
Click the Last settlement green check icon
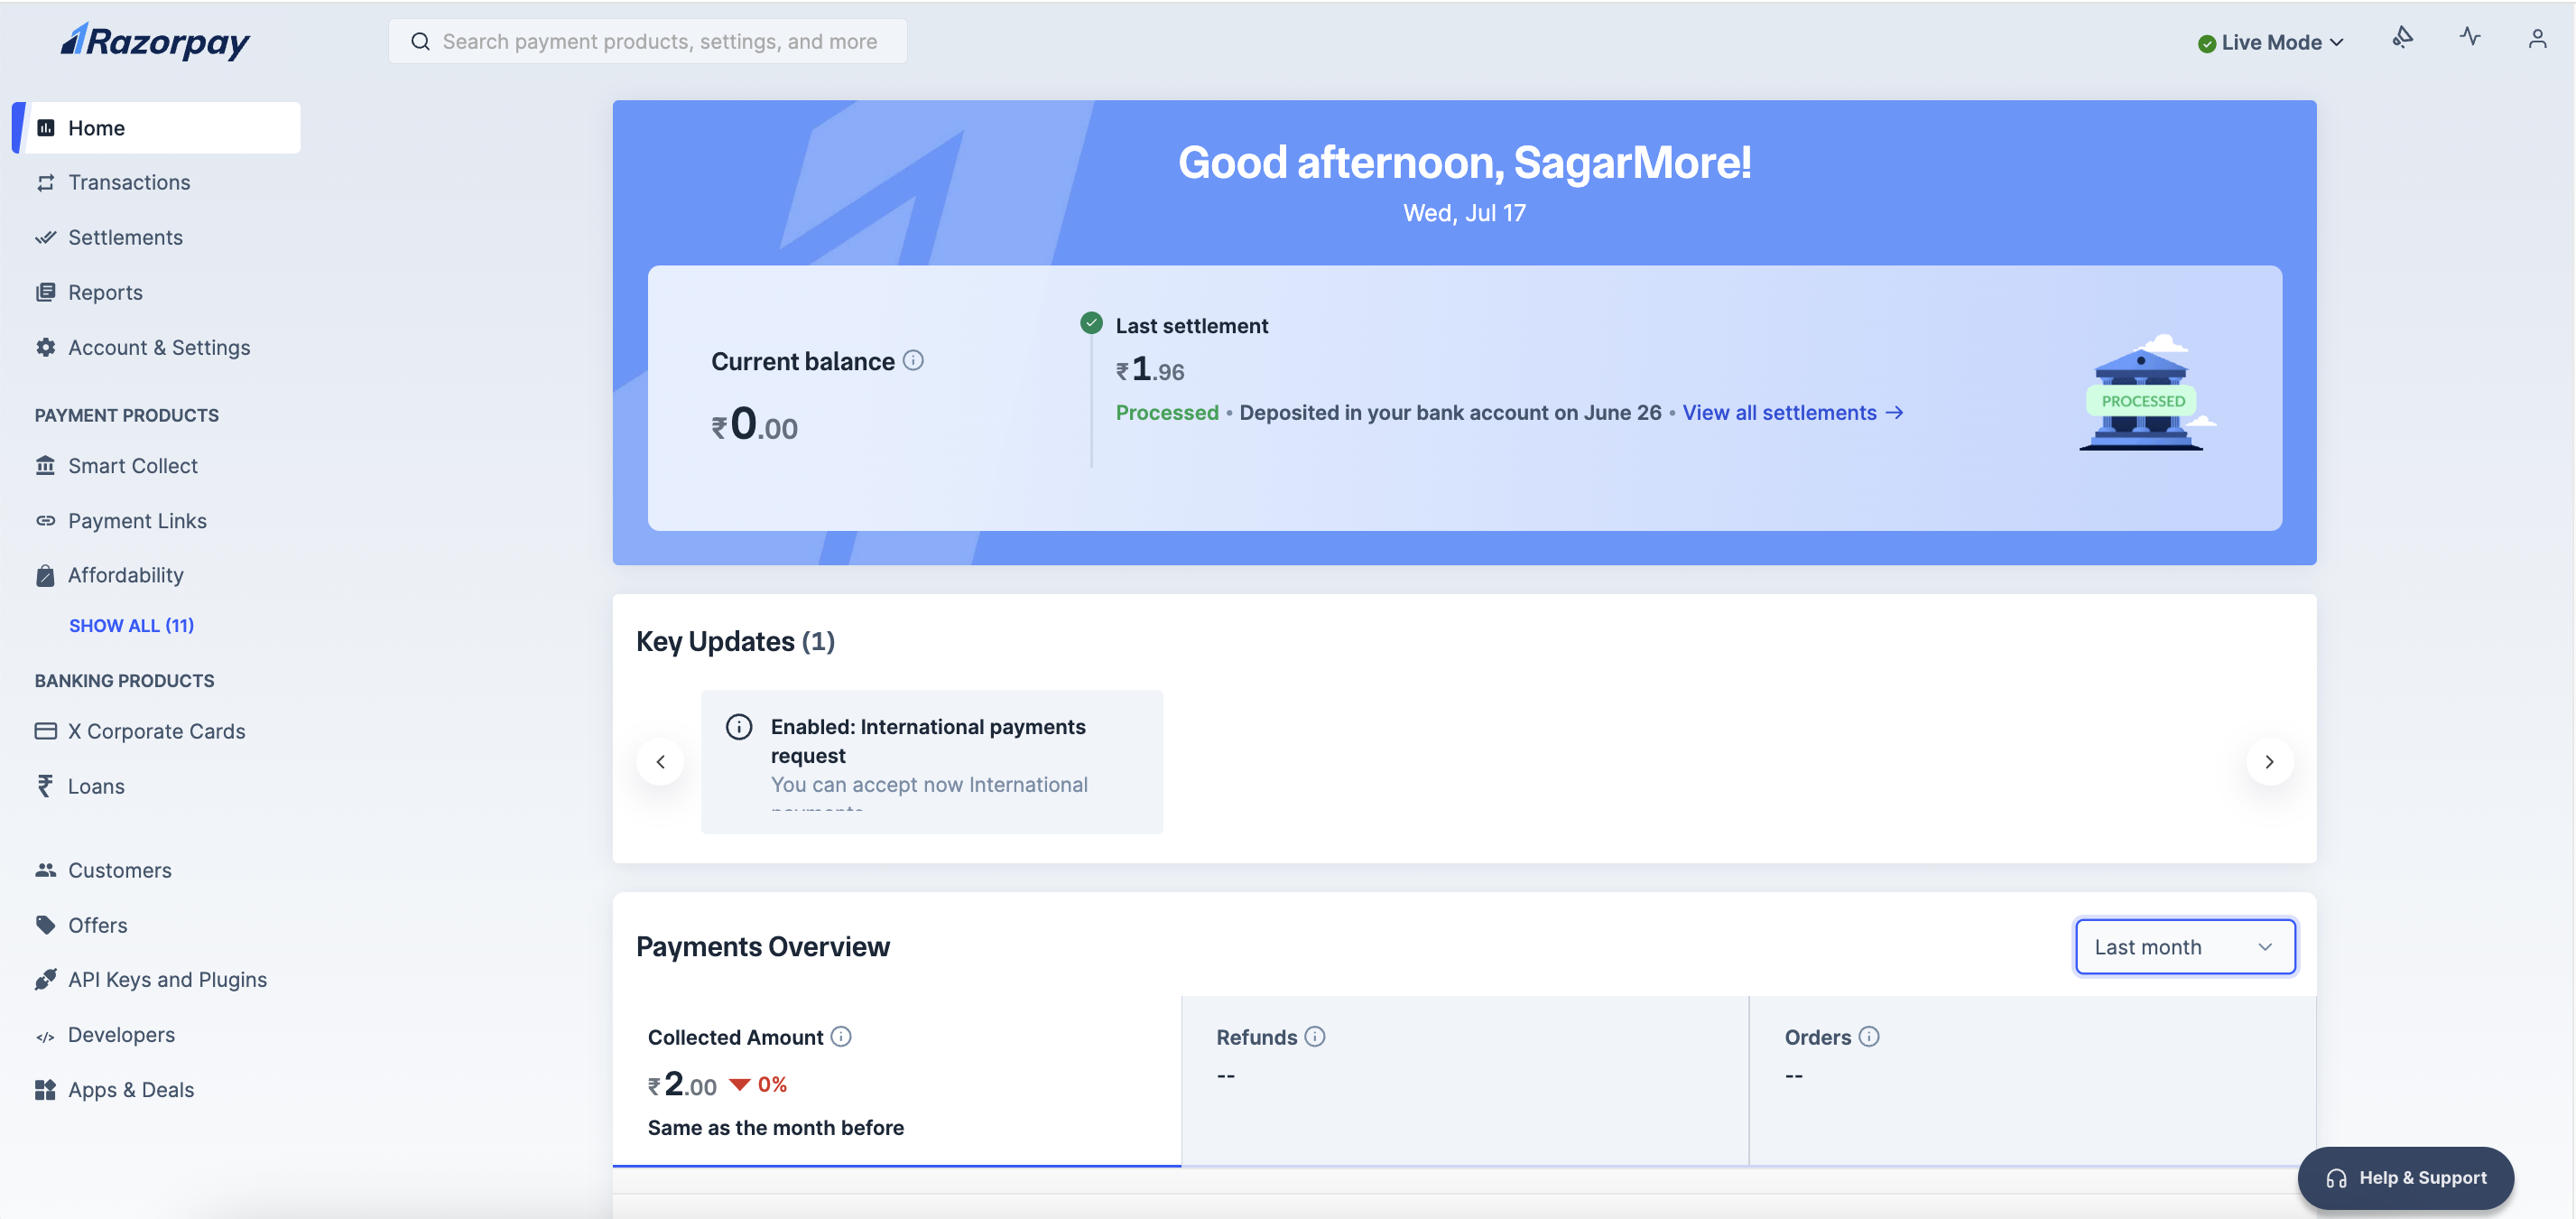click(1091, 323)
